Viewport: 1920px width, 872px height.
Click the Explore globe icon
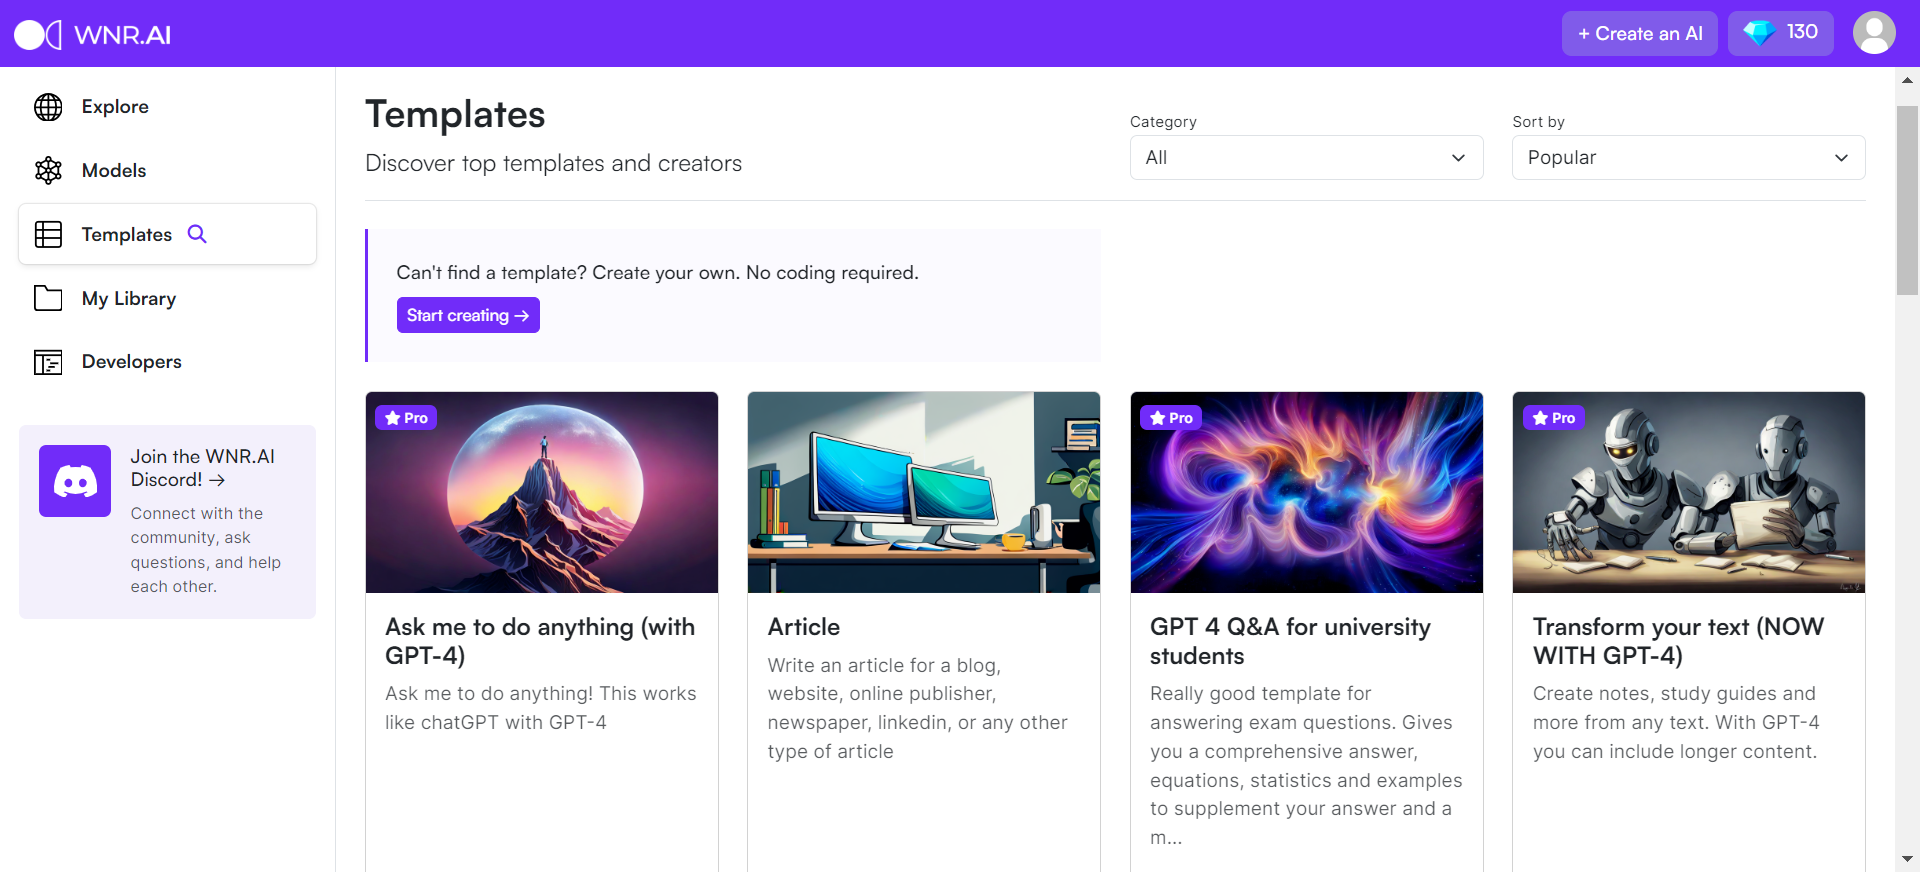[x=48, y=107]
